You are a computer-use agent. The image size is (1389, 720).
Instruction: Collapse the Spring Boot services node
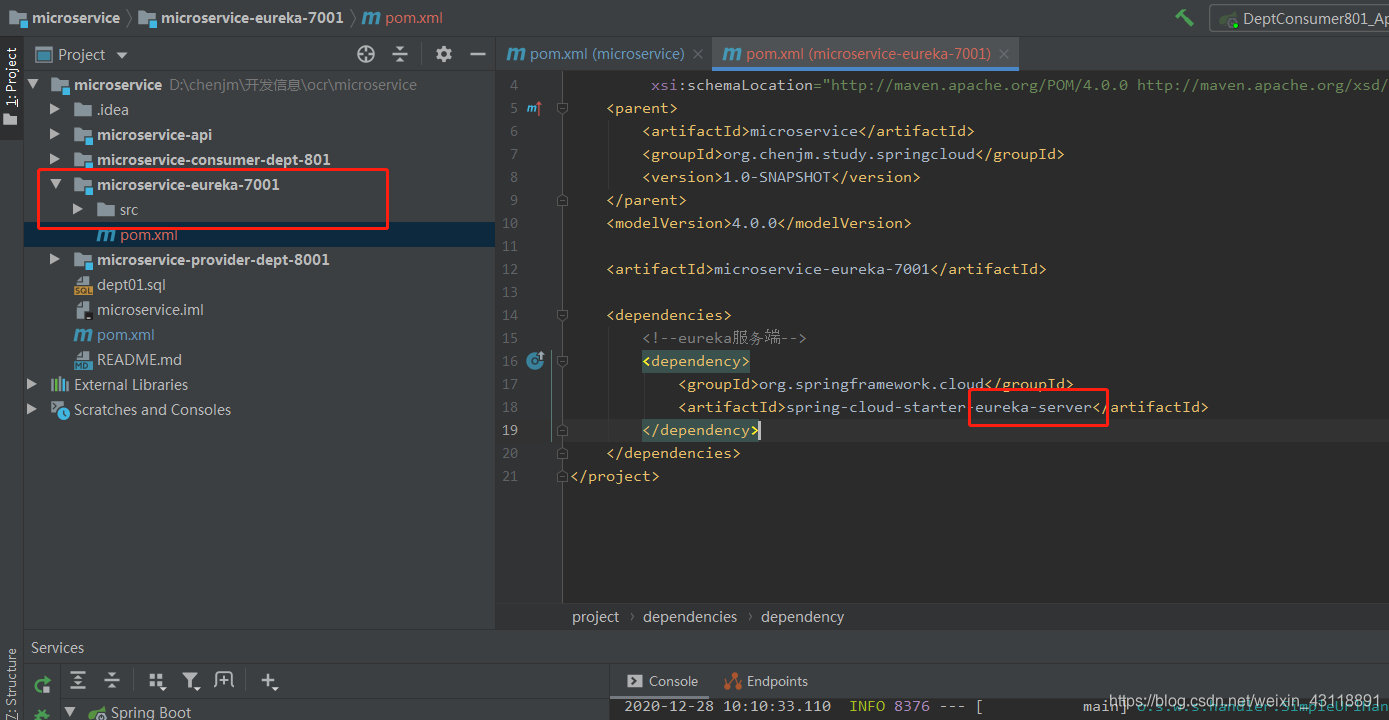tap(70, 712)
